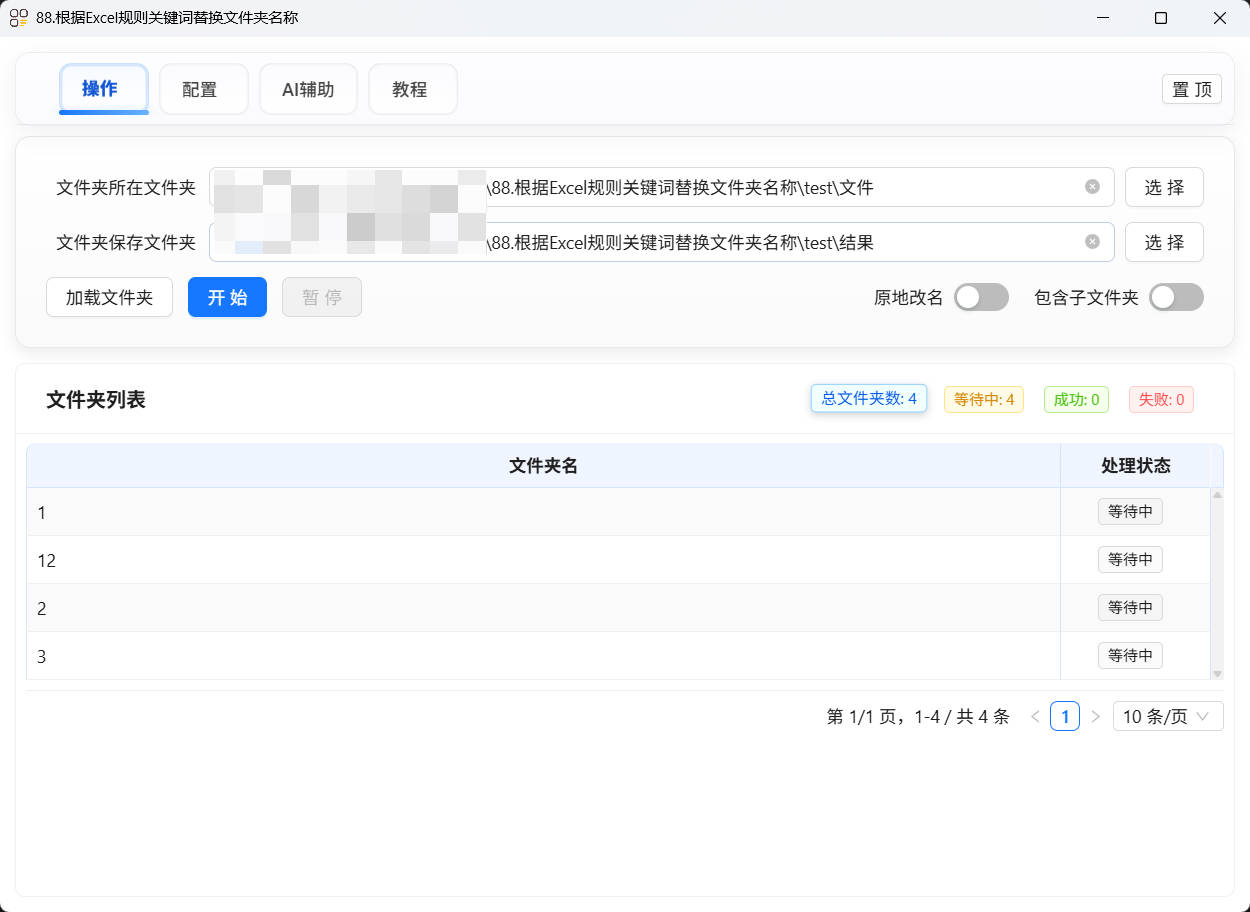Clear the source folder path input
The width and height of the screenshot is (1250, 912).
1091,186
